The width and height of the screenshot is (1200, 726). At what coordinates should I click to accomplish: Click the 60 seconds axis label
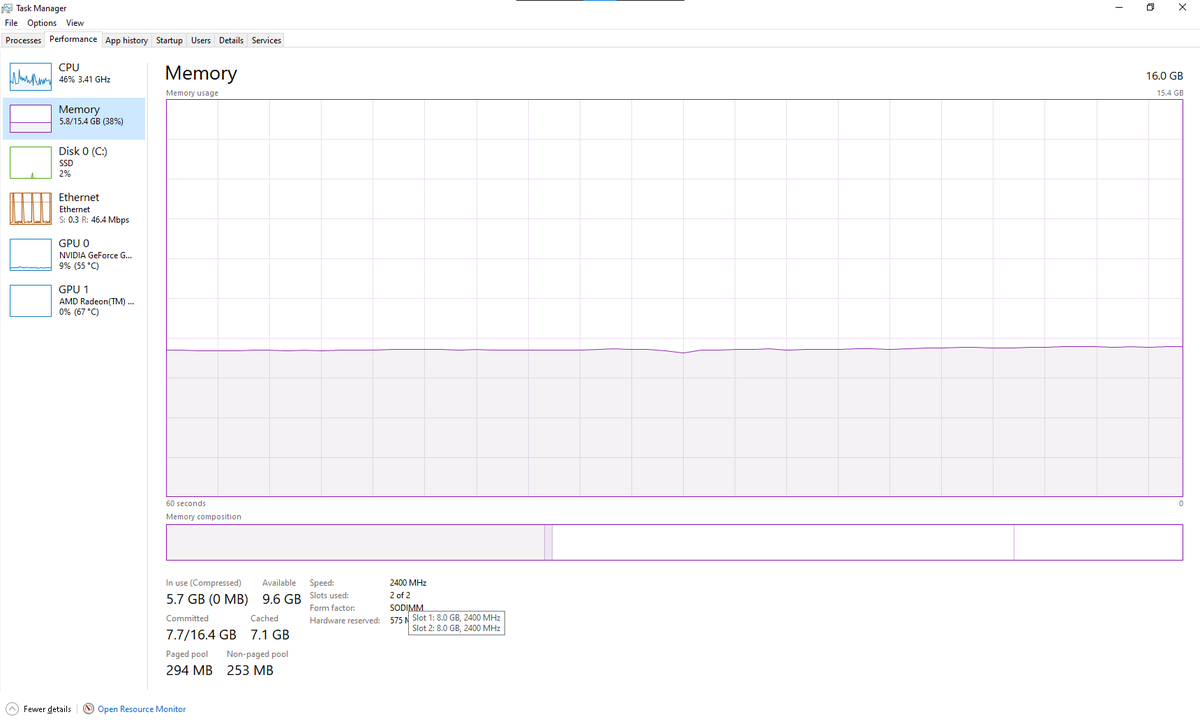pyautogui.click(x=186, y=504)
